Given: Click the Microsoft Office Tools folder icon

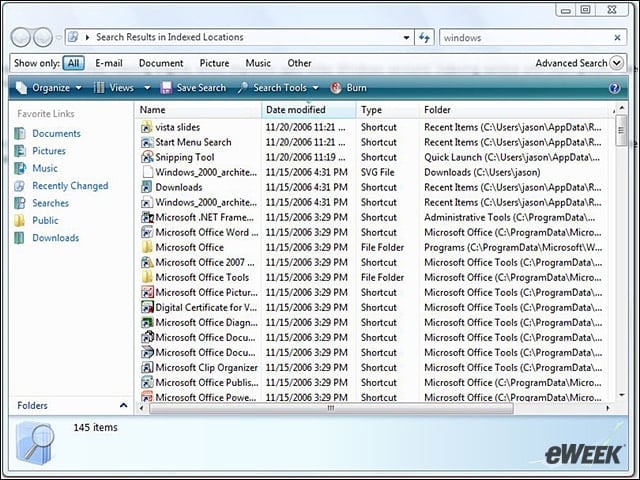Looking at the screenshot, I should coord(147,277).
